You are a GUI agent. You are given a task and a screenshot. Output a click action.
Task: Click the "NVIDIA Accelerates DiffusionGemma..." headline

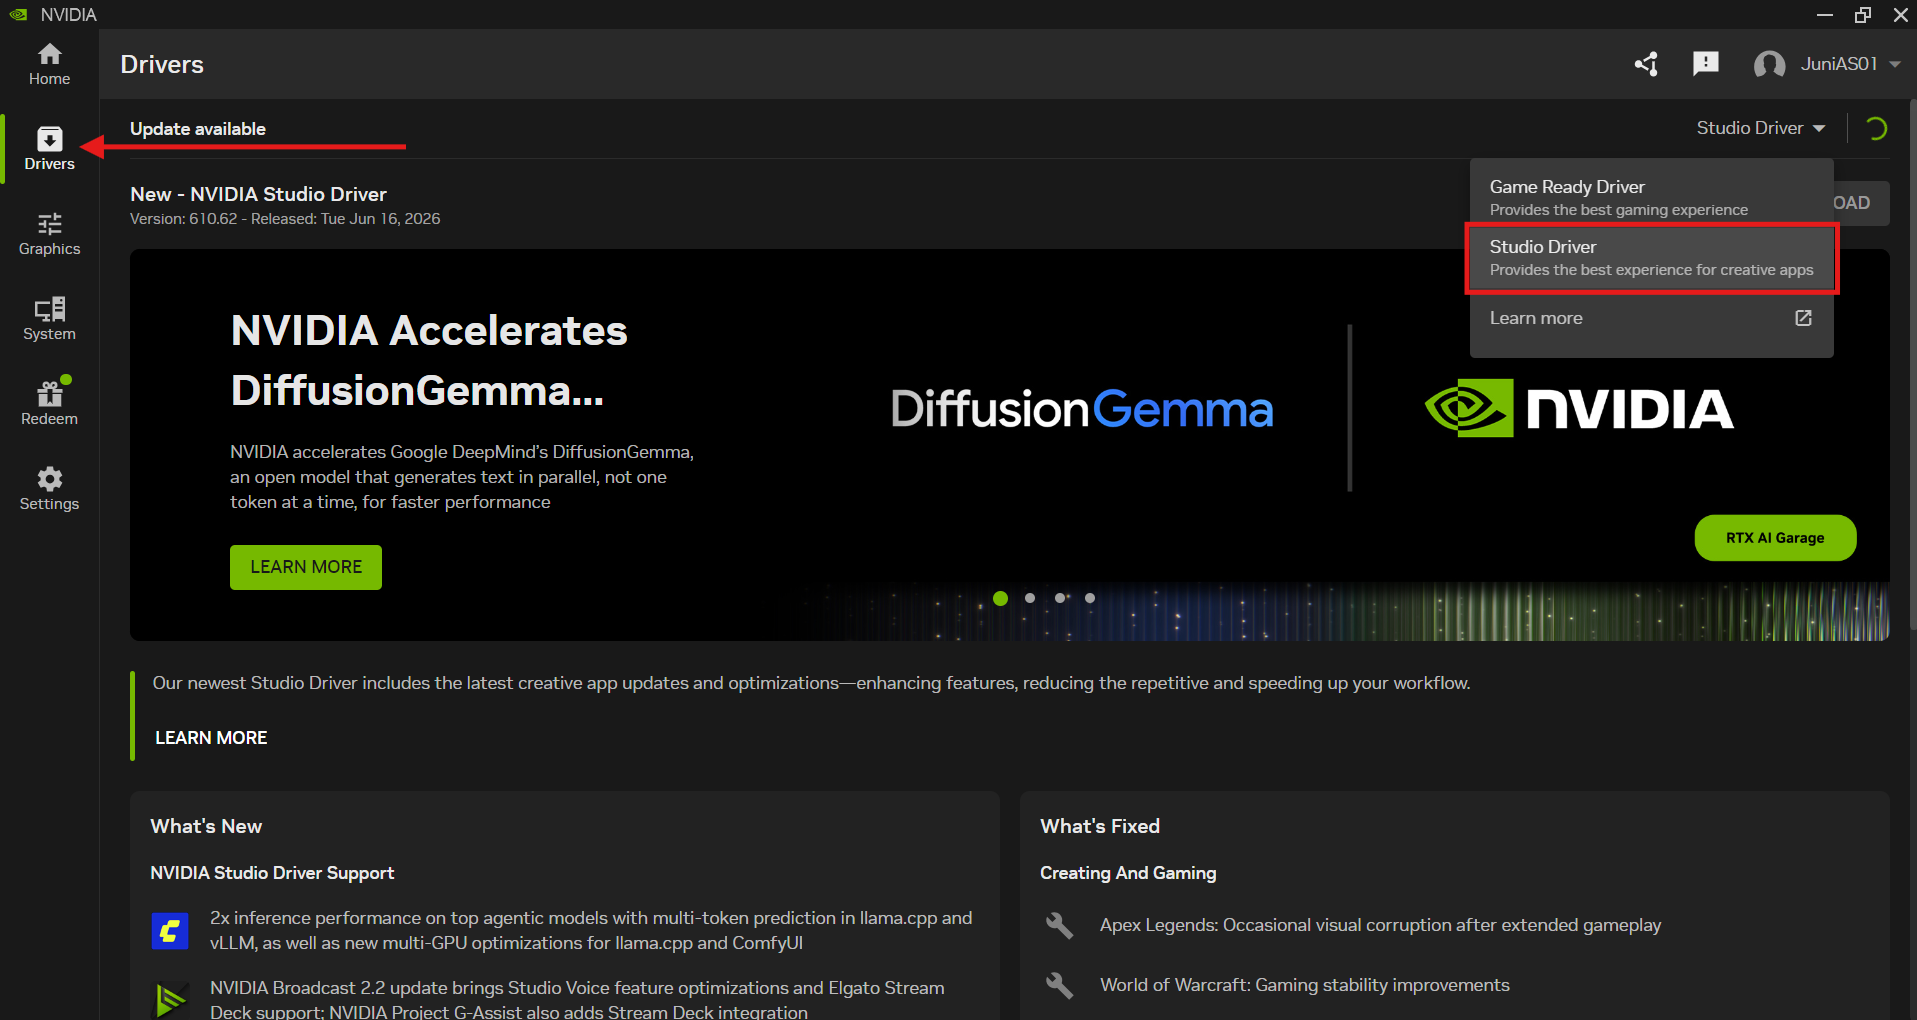(429, 360)
